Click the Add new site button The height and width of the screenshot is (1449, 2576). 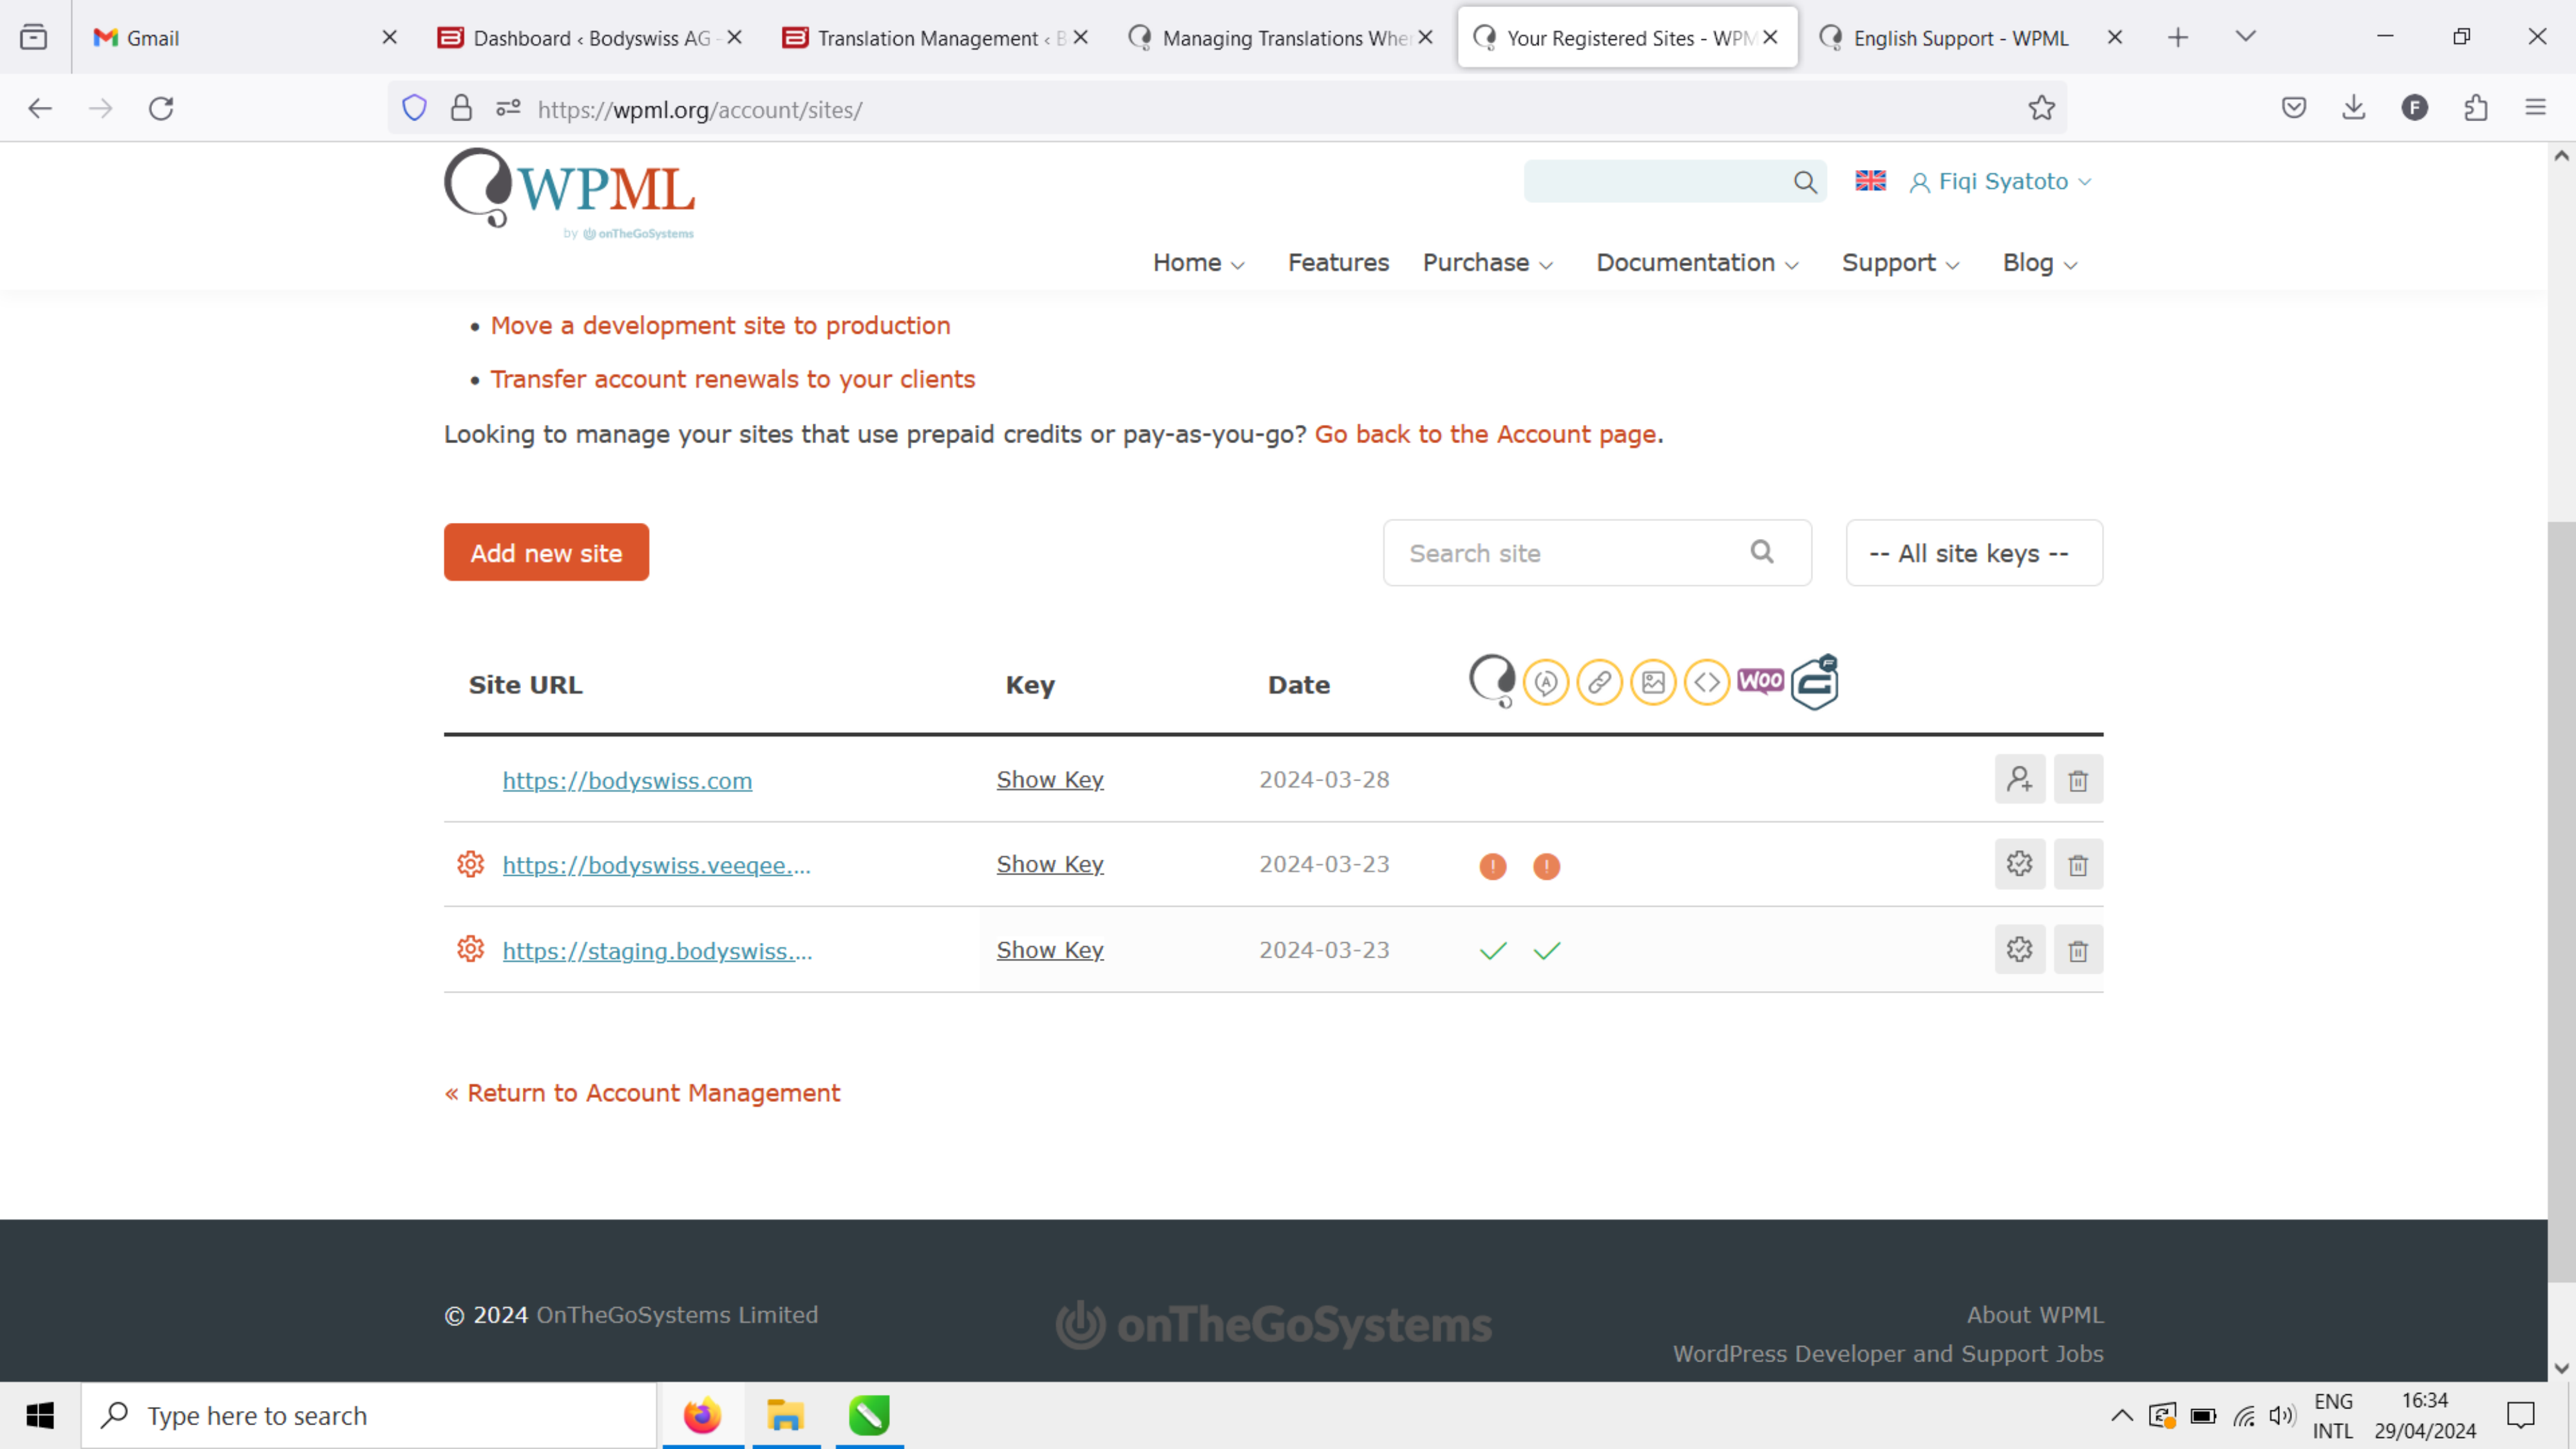click(546, 552)
